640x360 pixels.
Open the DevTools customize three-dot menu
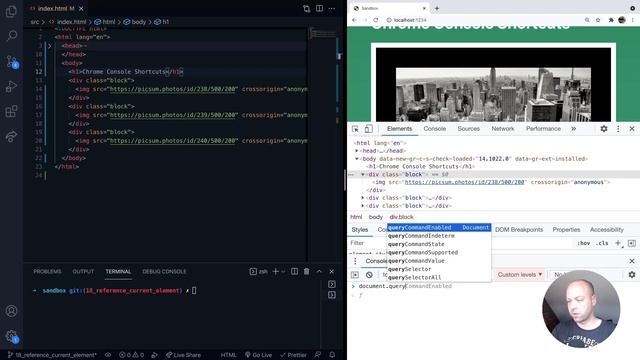coord(618,129)
